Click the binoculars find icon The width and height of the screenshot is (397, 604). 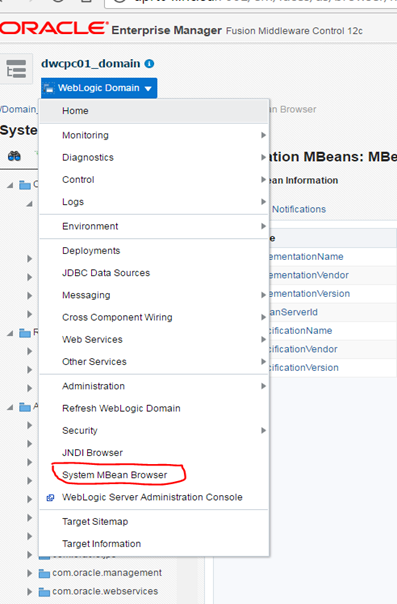14,156
